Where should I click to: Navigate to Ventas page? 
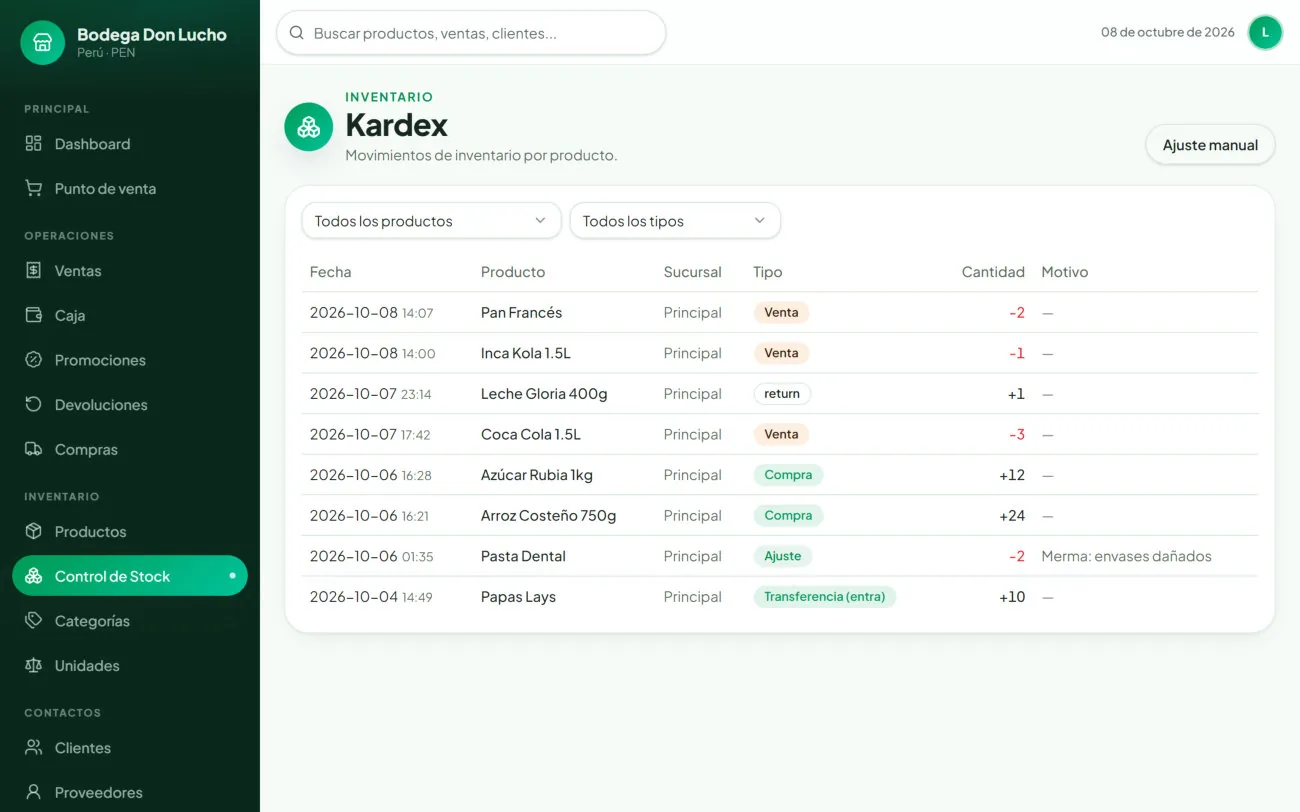(x=130, y=270)
